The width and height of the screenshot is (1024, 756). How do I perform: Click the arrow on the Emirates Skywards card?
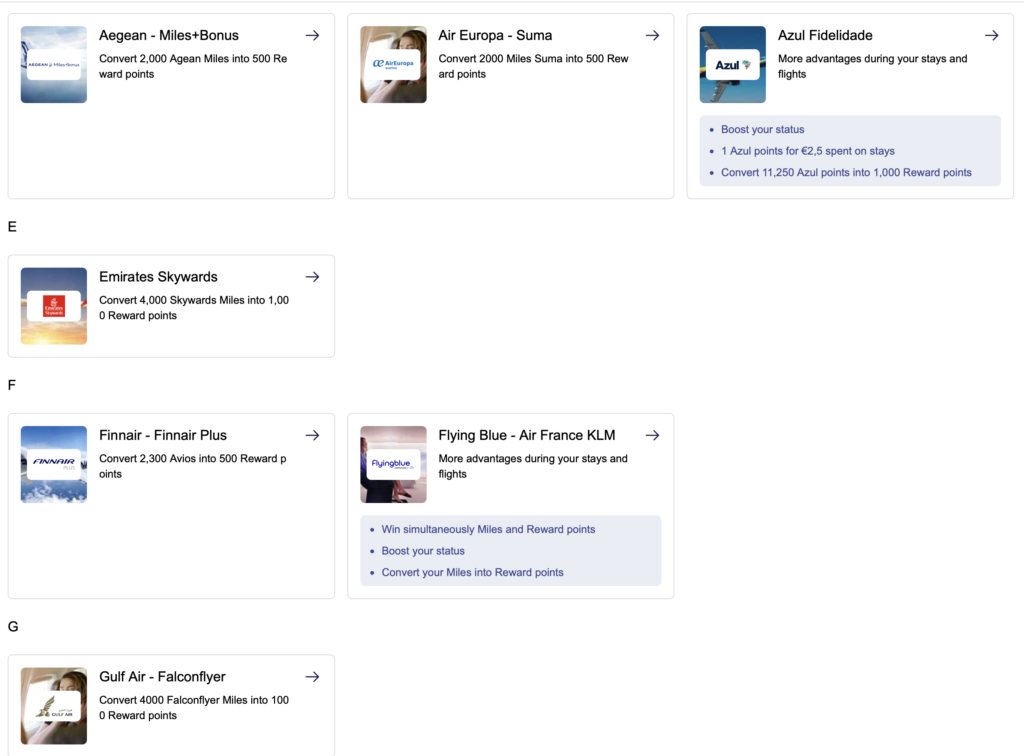(x=312, y=277)
